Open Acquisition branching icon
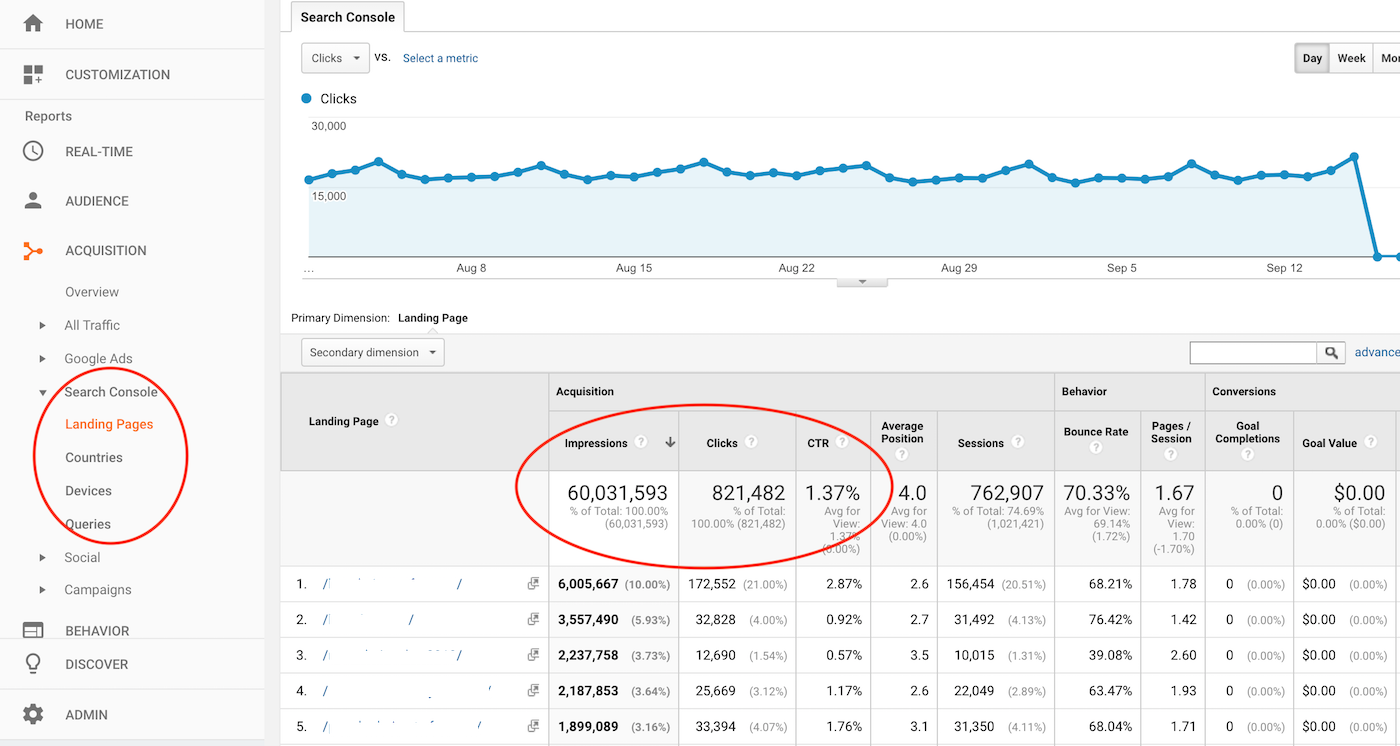 pos(33,250)
